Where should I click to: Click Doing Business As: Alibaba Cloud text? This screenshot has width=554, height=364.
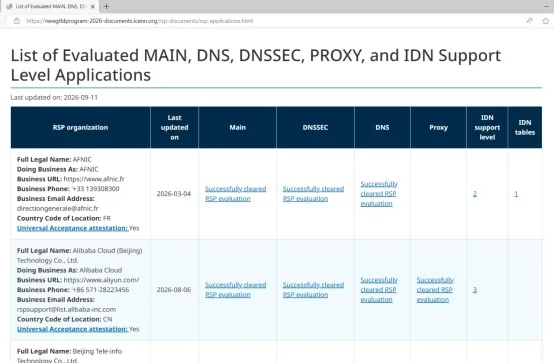70,270
